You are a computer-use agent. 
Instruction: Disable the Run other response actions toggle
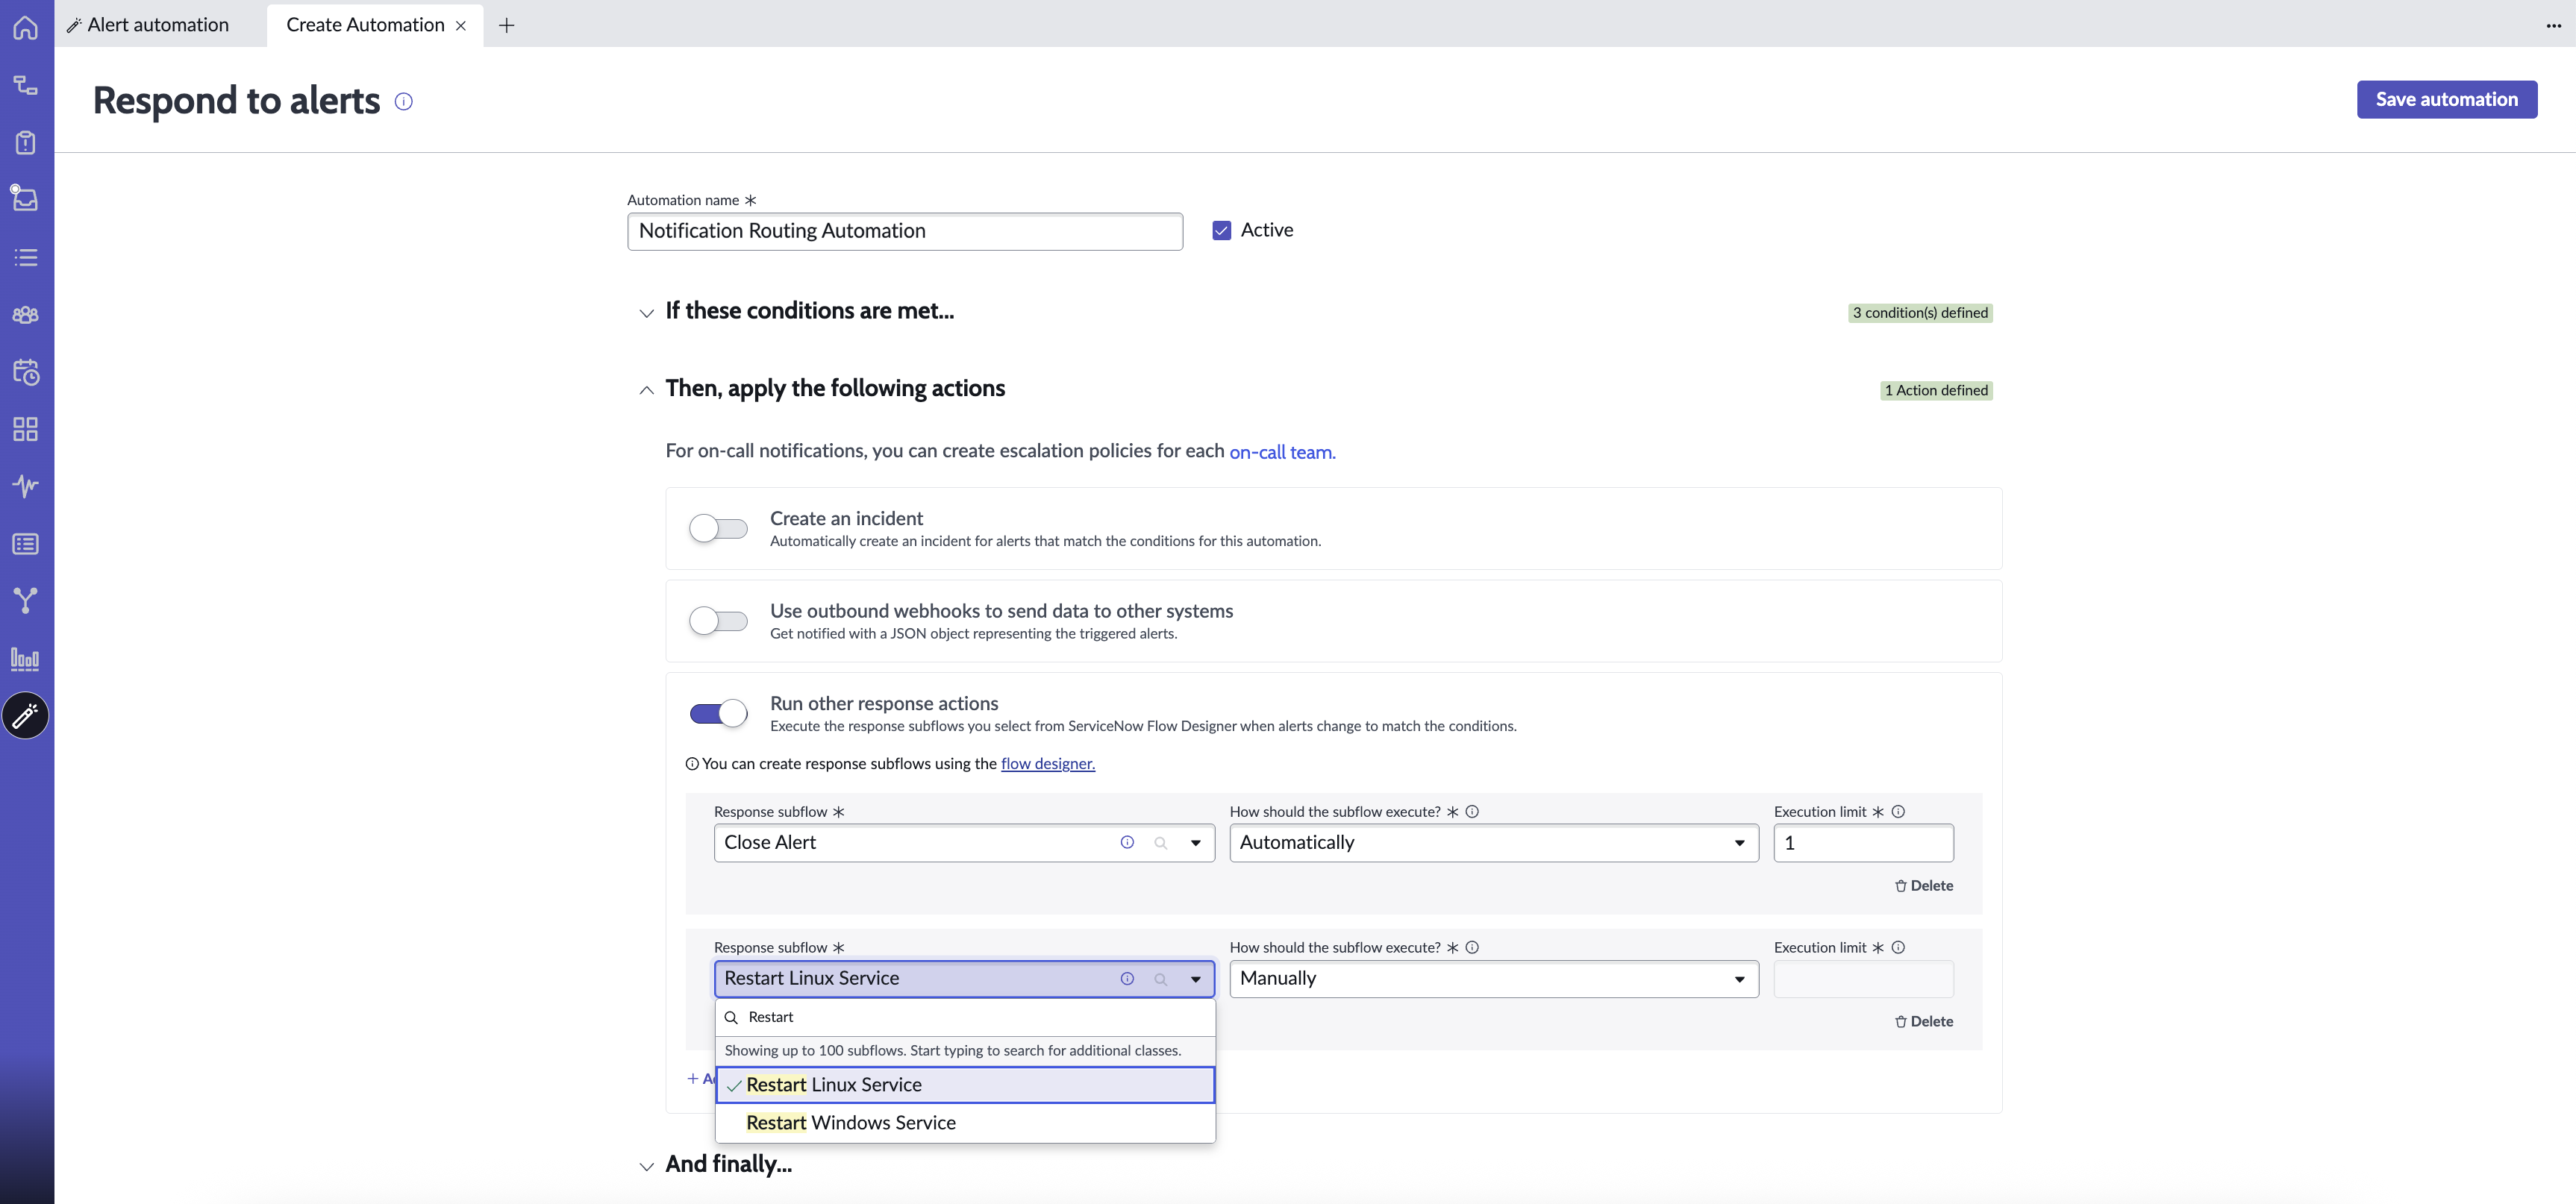pos(718,713)
